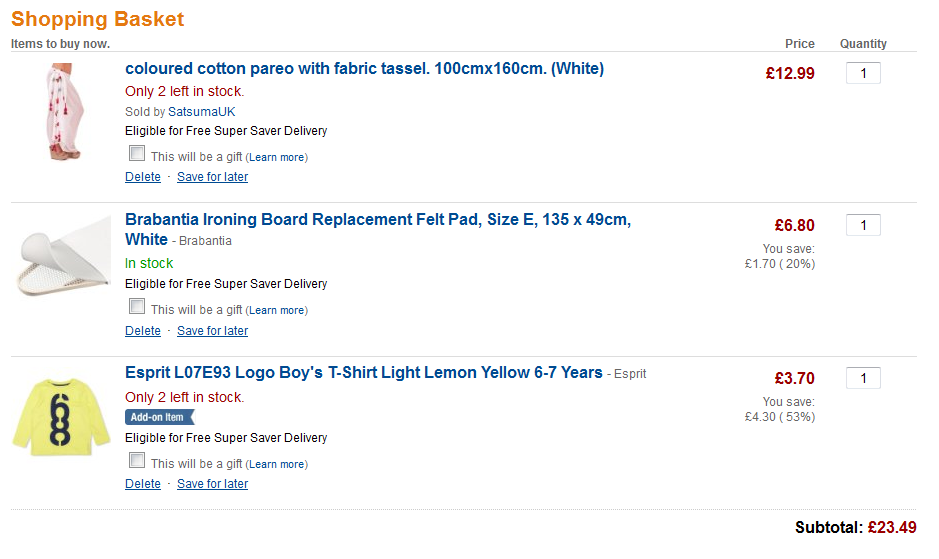Delete the cotton pareo from basket

(x=143, y=177)
